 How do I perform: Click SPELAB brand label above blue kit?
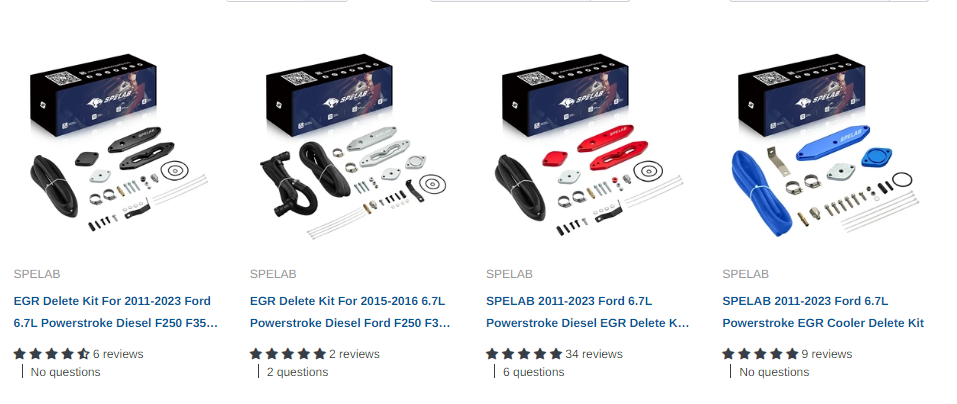click(x=745, y=274)
